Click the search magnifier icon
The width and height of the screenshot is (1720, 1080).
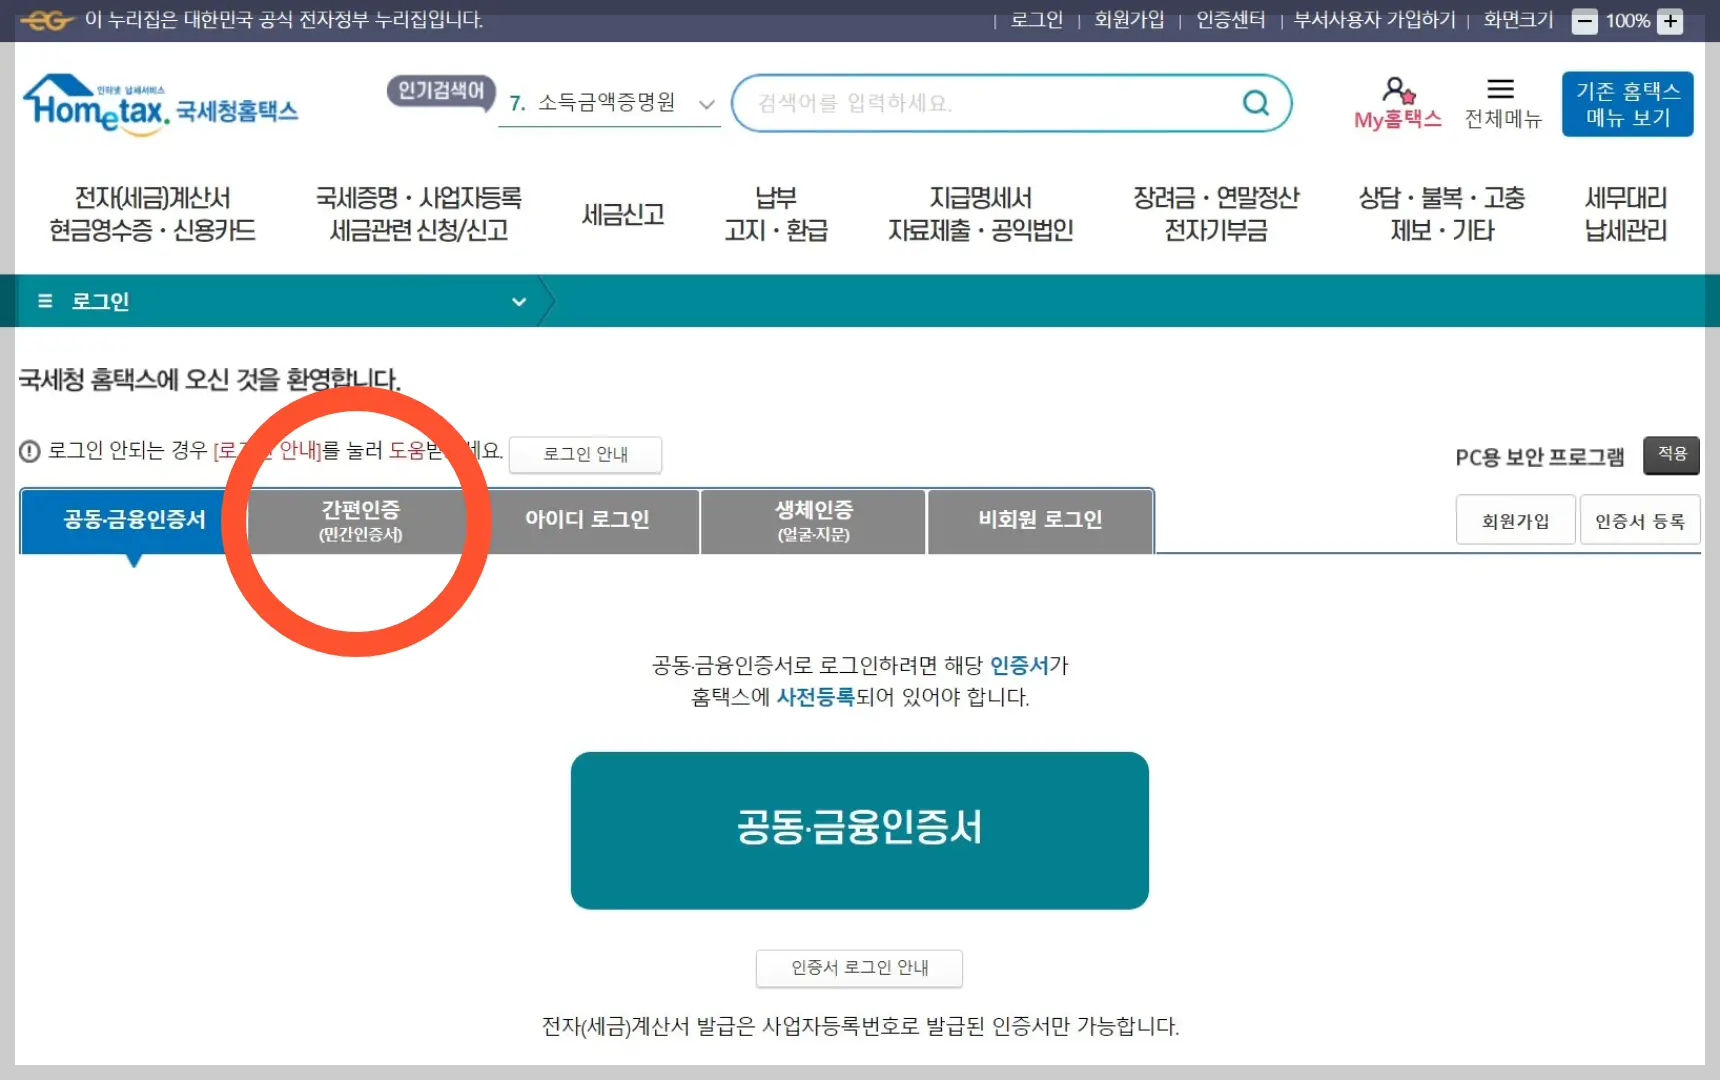click(x=1255, y=102)
